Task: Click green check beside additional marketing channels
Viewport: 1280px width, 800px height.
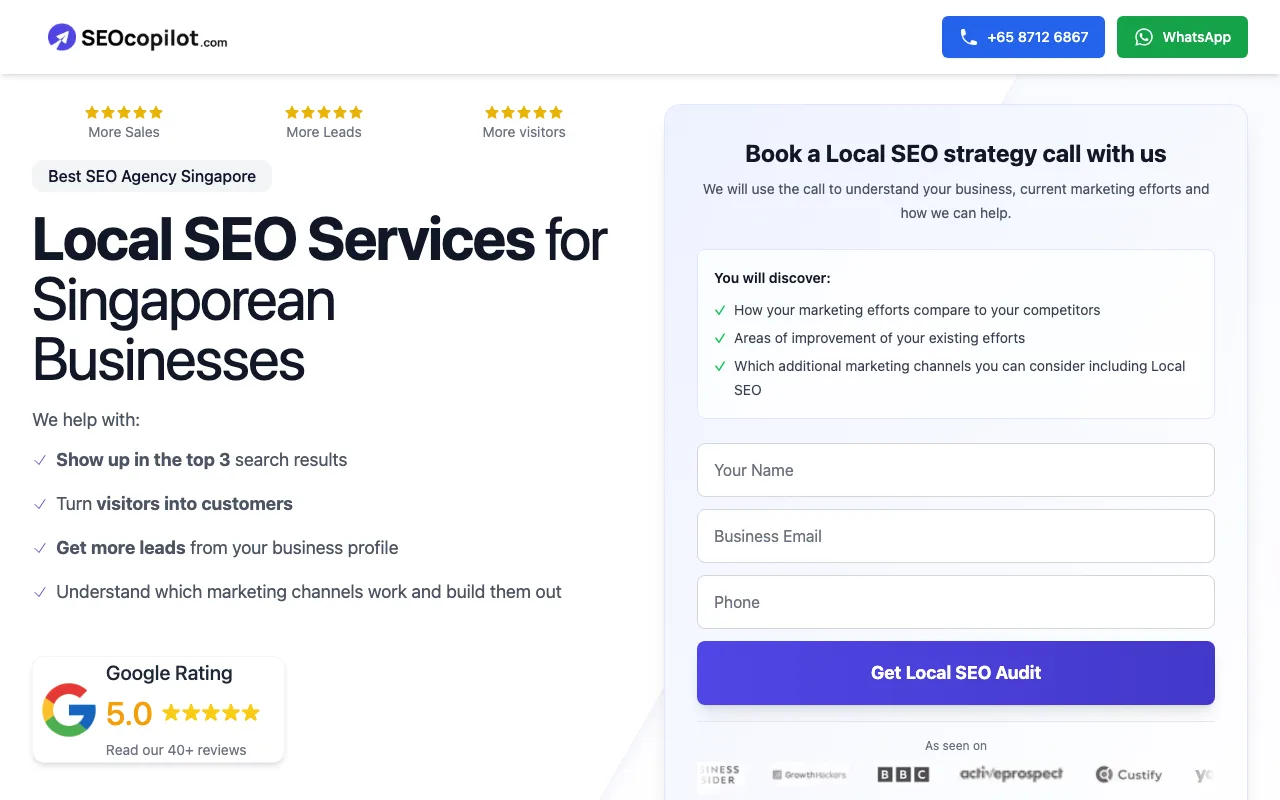Action: 720,366
